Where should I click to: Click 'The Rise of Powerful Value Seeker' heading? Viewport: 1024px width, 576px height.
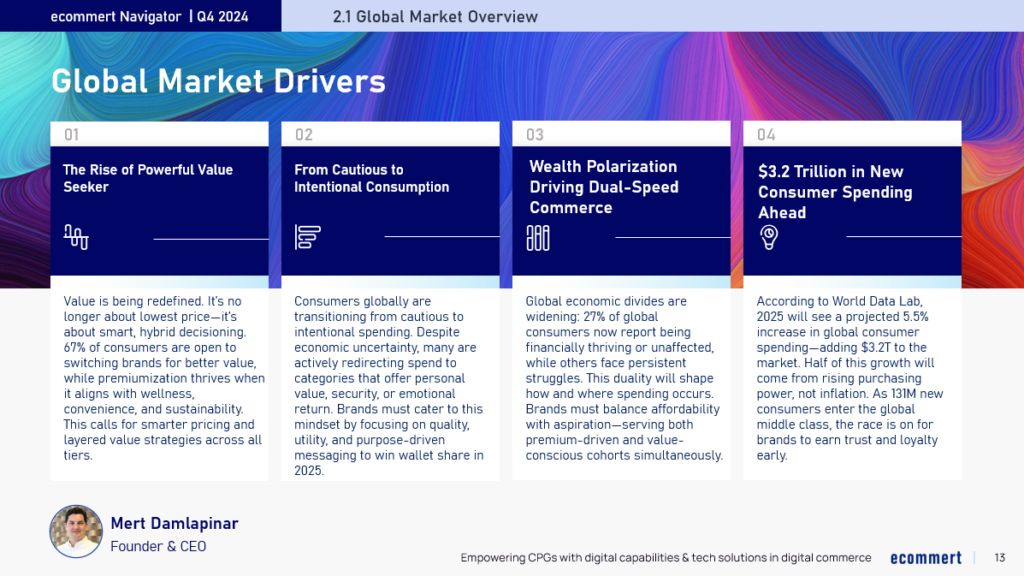click(x=148, y=178)
